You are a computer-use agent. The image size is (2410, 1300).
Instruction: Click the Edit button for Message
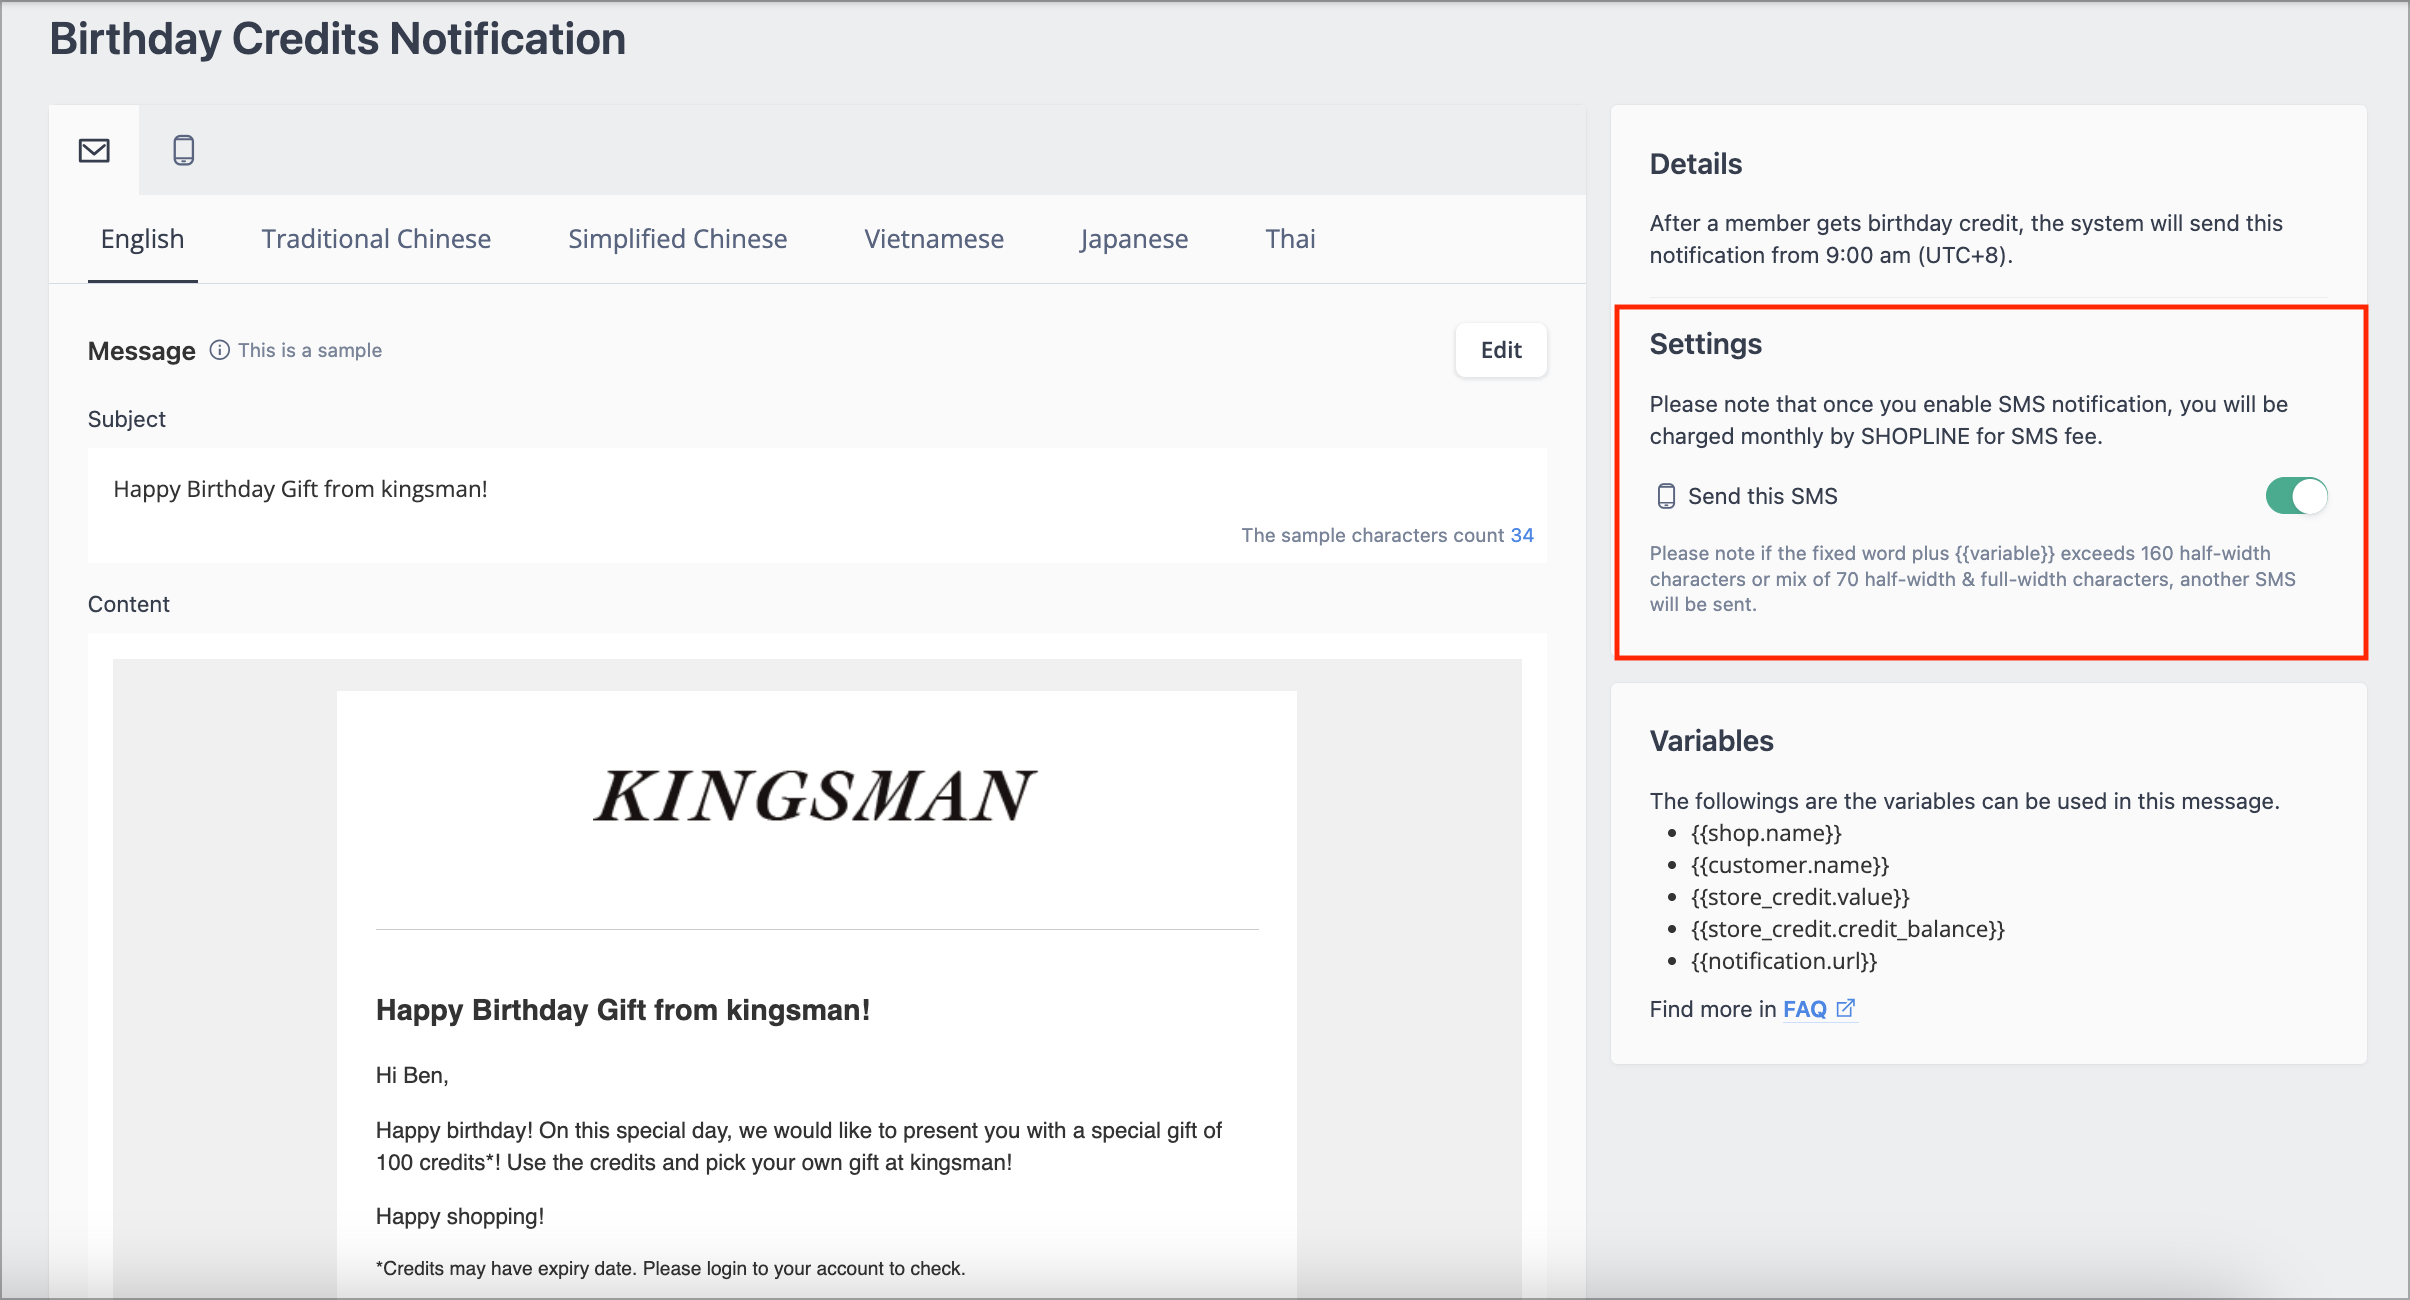(x=1501, y=350)
